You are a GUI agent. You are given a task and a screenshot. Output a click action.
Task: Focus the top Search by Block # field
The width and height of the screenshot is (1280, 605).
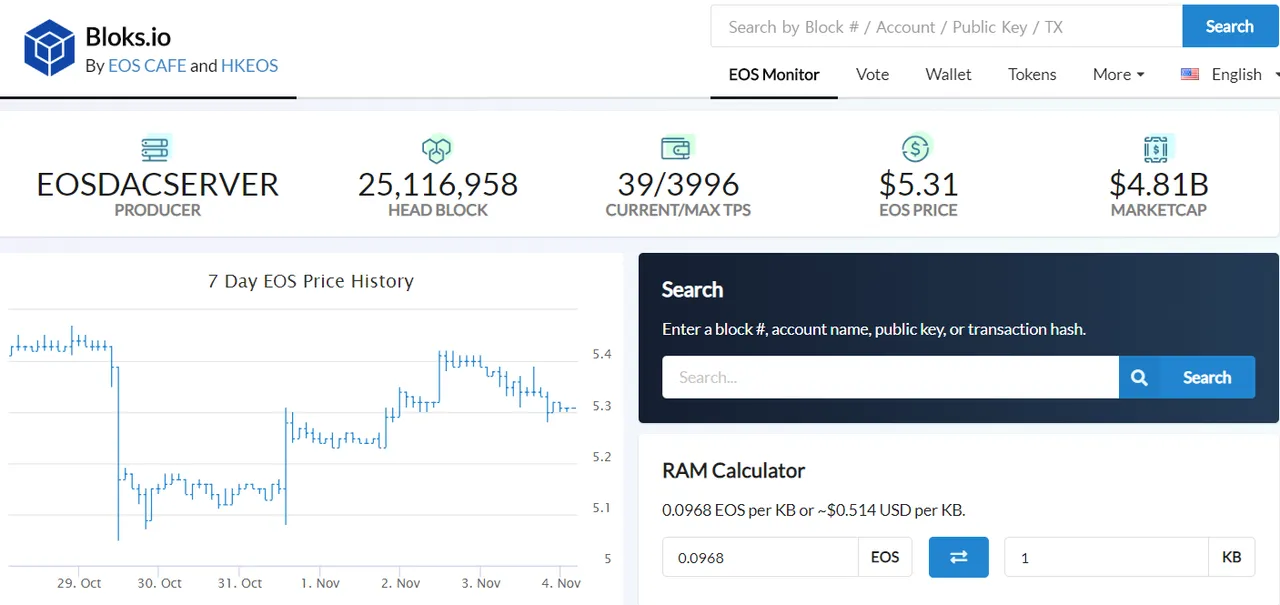pyautogui.click(x=946, y=26)
